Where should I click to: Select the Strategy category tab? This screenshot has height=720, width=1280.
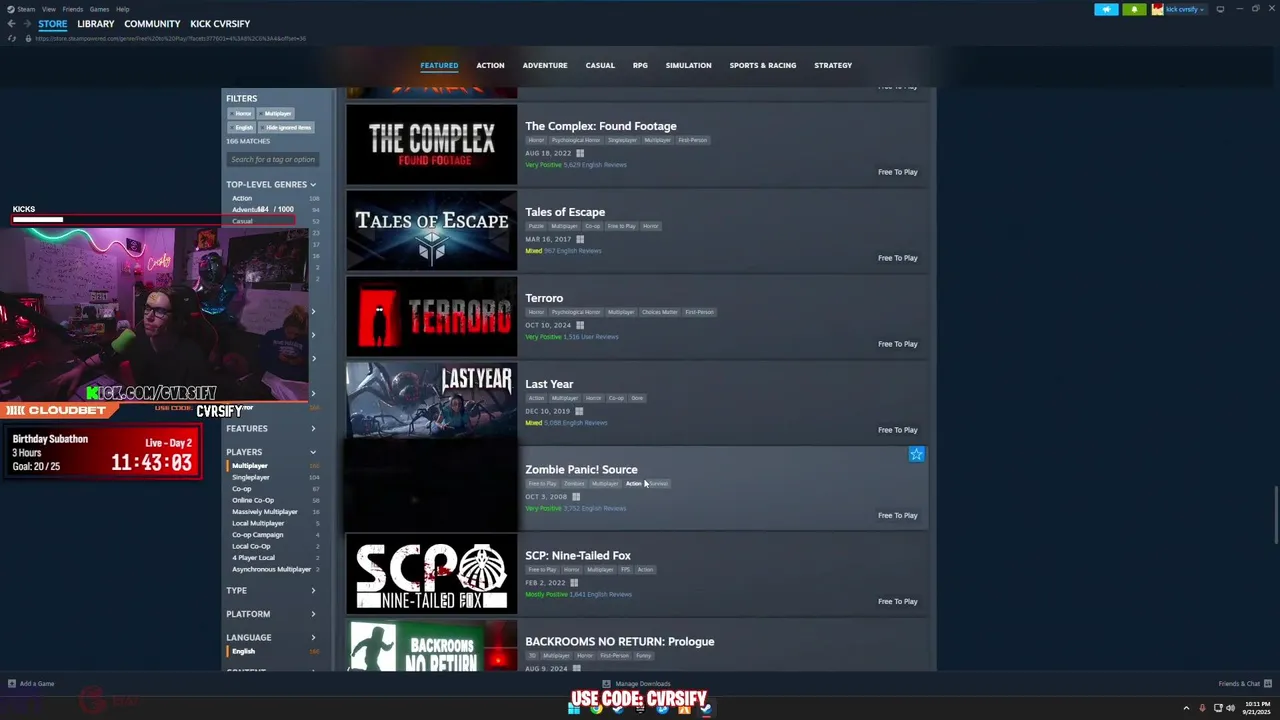point(833,65)
